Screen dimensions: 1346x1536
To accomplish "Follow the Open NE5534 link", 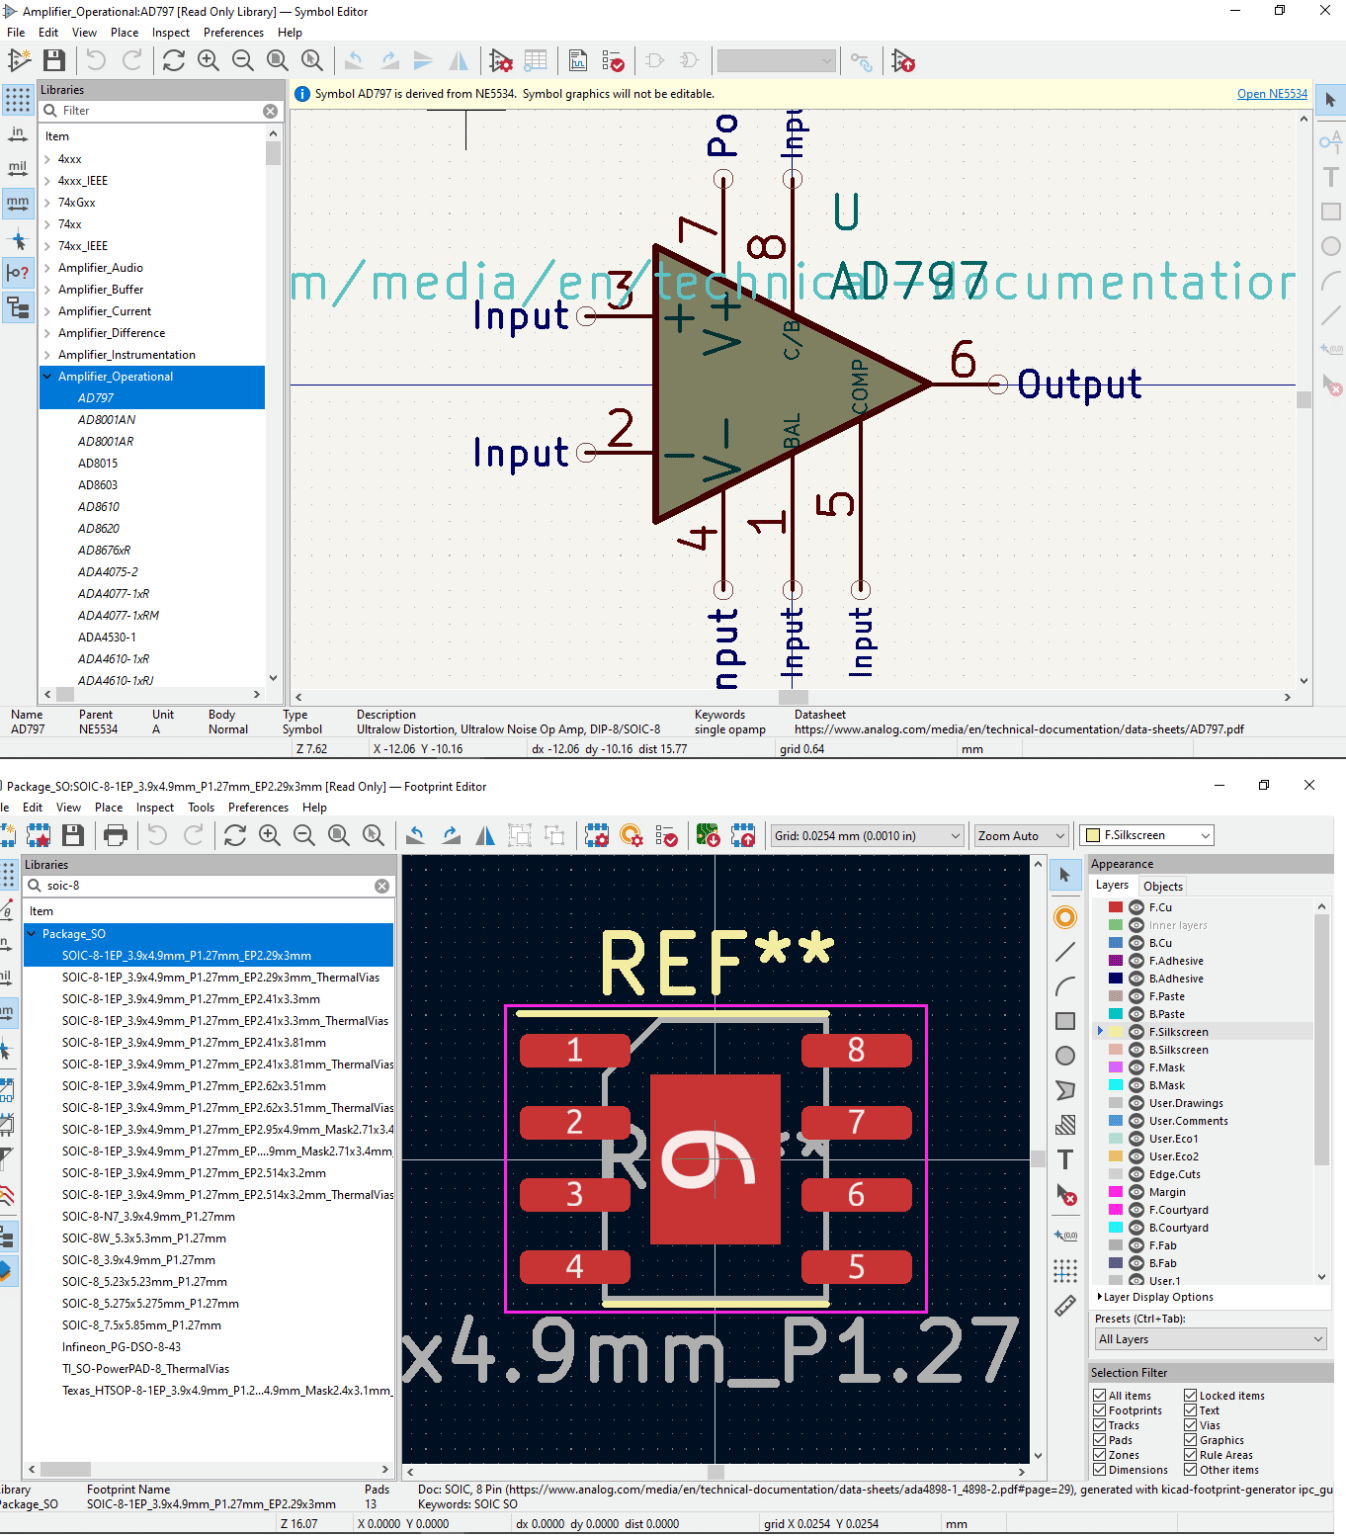I will pyautogui.click(x=1272, y=94).
